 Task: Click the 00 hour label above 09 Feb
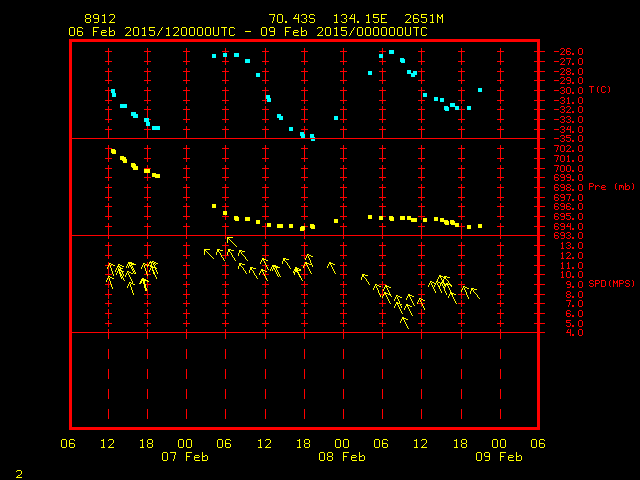click(x=499, y=444)
